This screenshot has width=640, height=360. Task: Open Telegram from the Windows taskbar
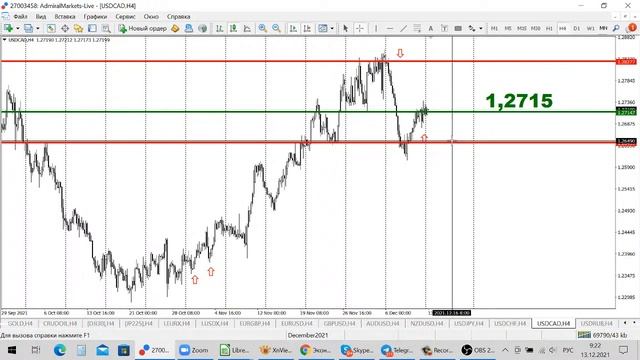tap(397, 350)
